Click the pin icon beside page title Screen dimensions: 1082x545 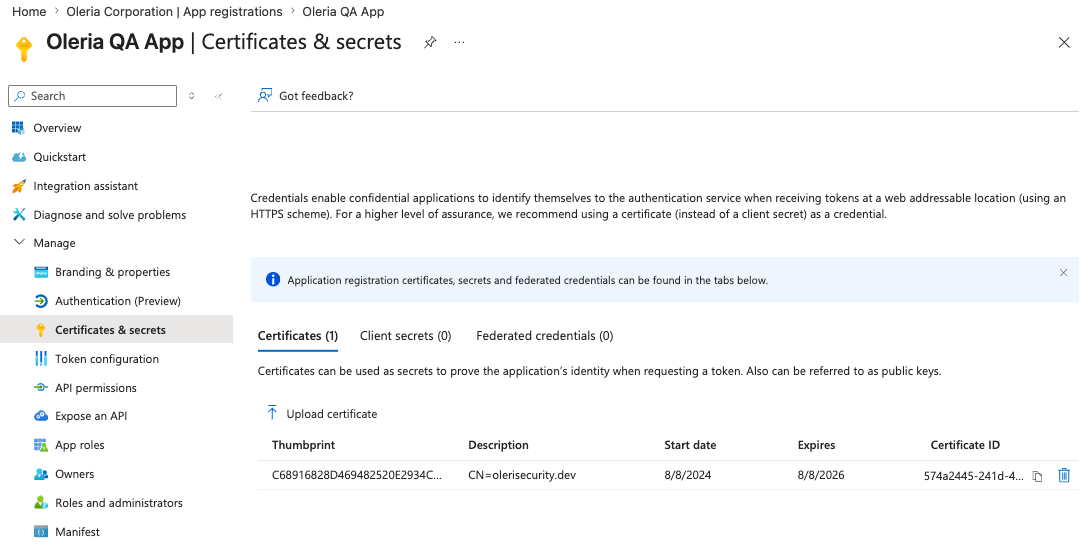(x=430, y=43)
